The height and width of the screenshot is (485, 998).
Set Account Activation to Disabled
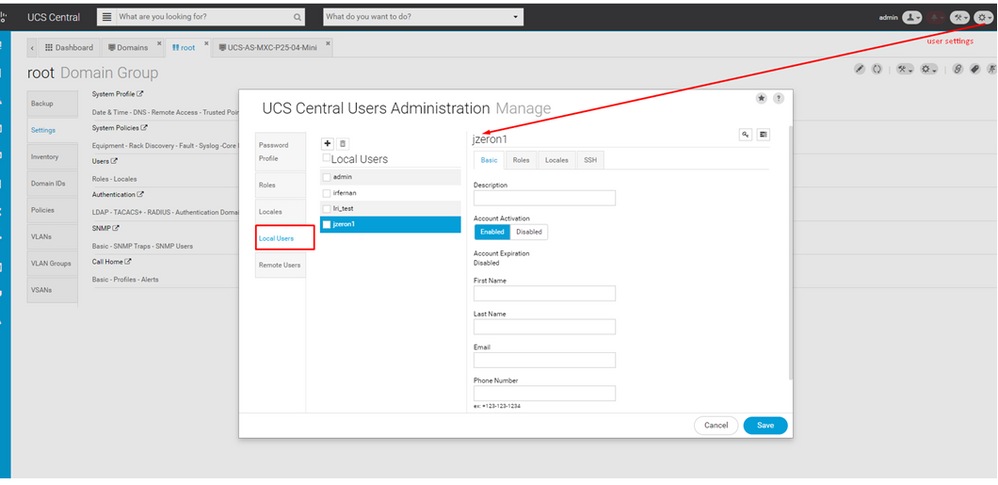pyautogui.click(x=529, y=232)
